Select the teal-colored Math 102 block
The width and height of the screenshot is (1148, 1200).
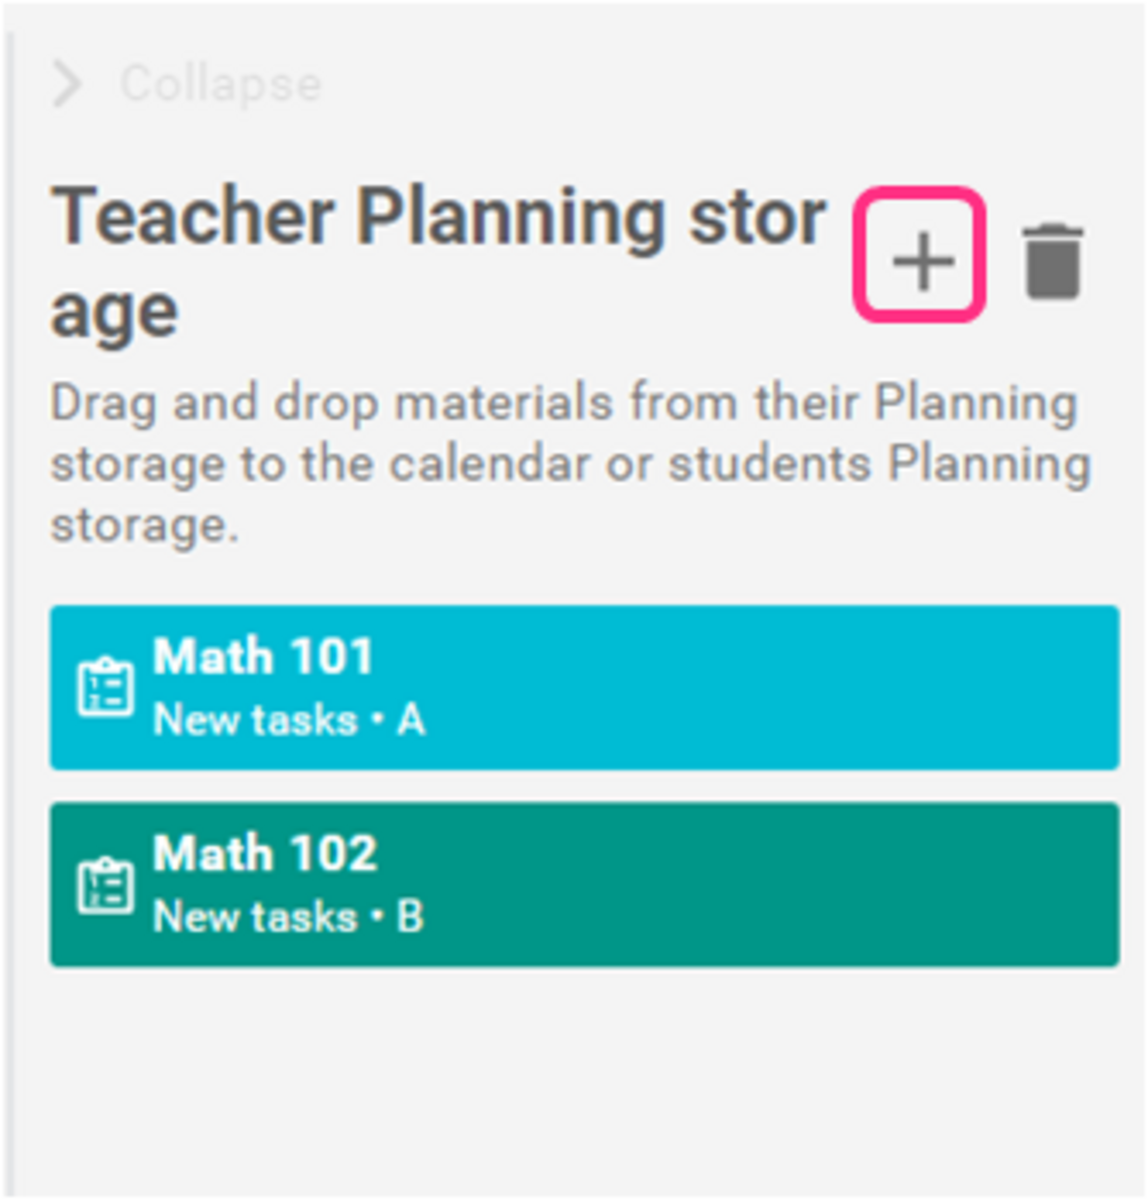(x=584, y=884)
